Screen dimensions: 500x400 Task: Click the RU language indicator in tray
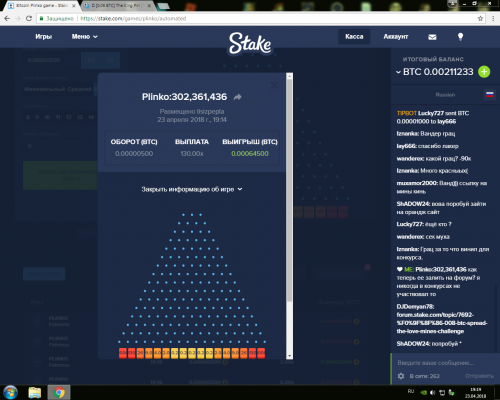tap(411, 391)
